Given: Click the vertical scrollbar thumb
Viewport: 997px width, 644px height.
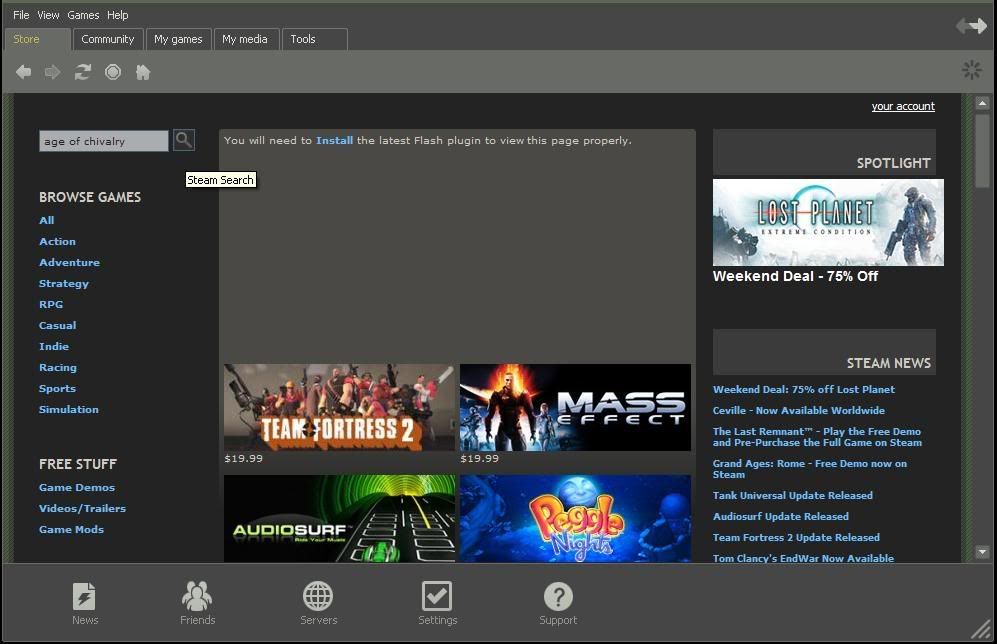Looking at the screenshot, I should point(982,151).
